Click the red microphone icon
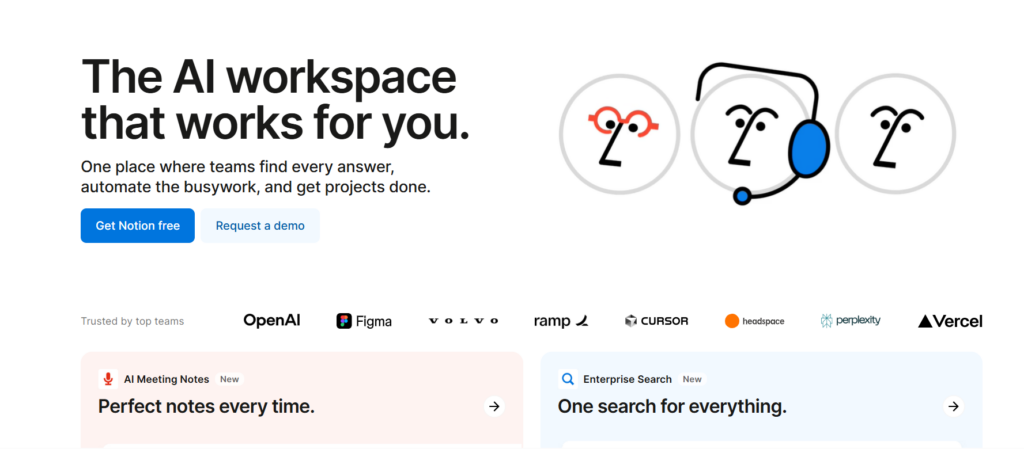Viewport: 1024px width, 449px height. [x=109, y=379]
